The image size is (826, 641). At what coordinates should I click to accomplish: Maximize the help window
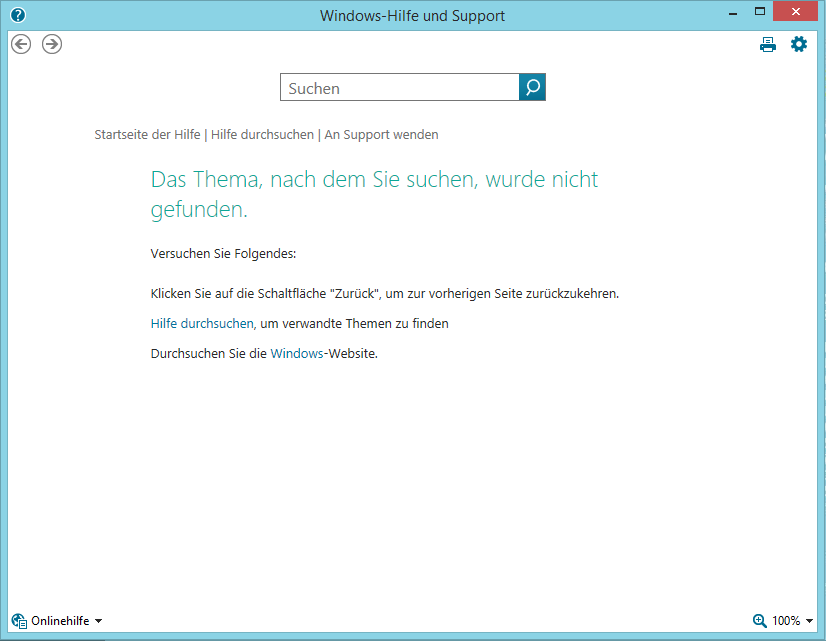point(759,12)
